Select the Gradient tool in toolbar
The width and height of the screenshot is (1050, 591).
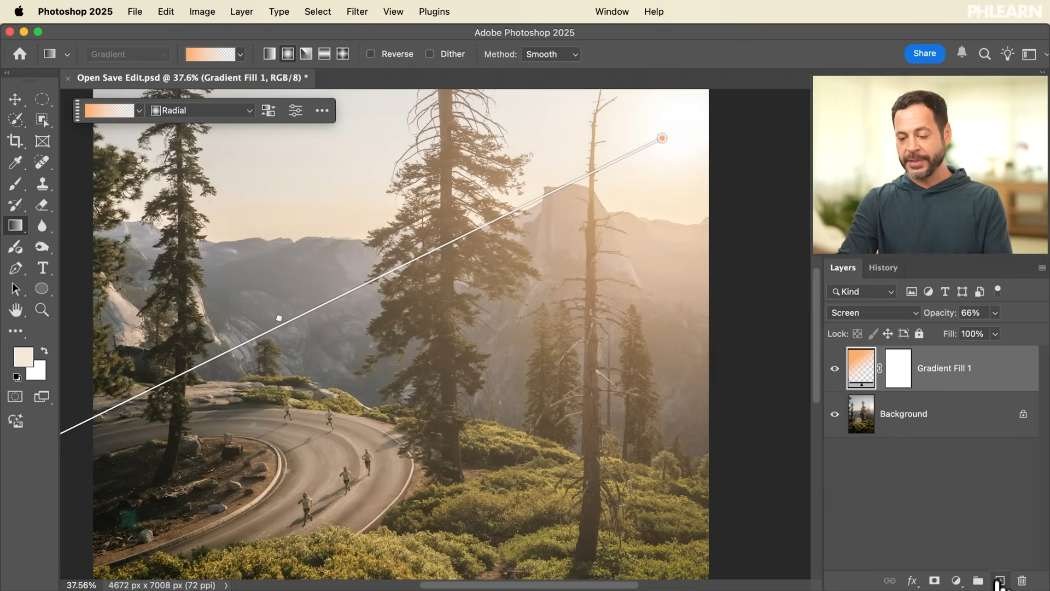click(15, 226)
